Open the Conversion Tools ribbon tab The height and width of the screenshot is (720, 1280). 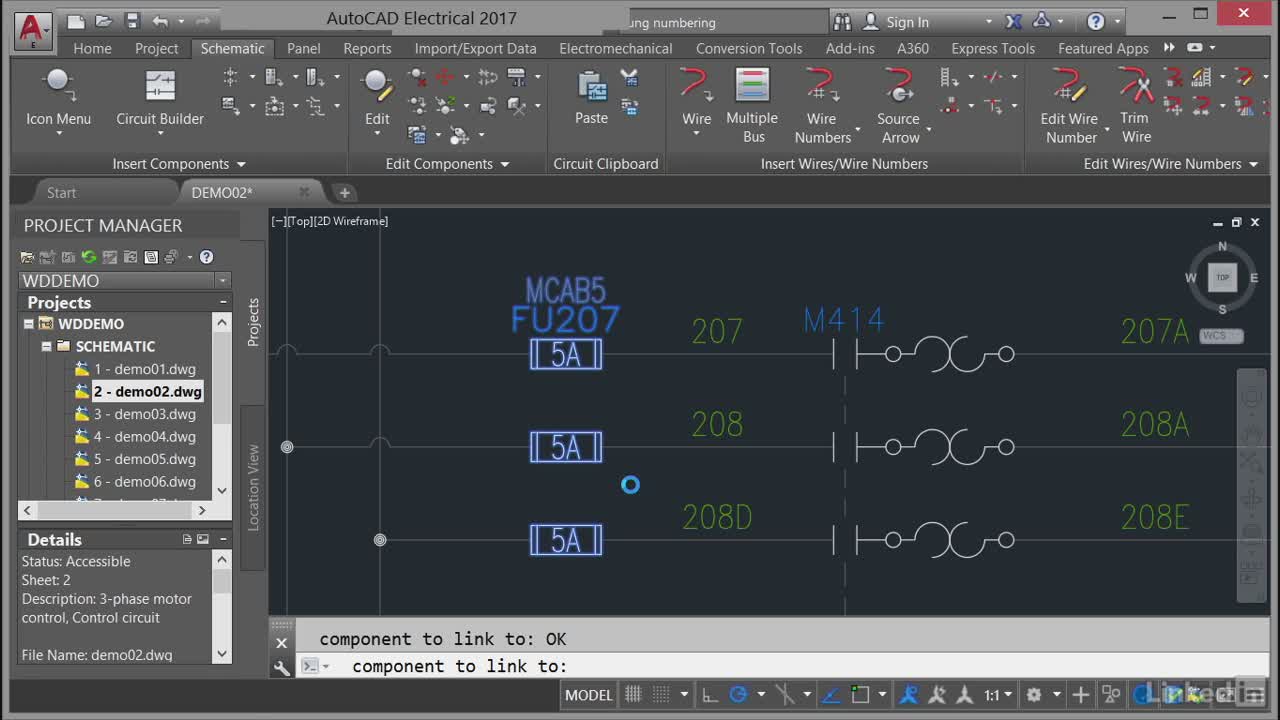(x=749, y=48)
